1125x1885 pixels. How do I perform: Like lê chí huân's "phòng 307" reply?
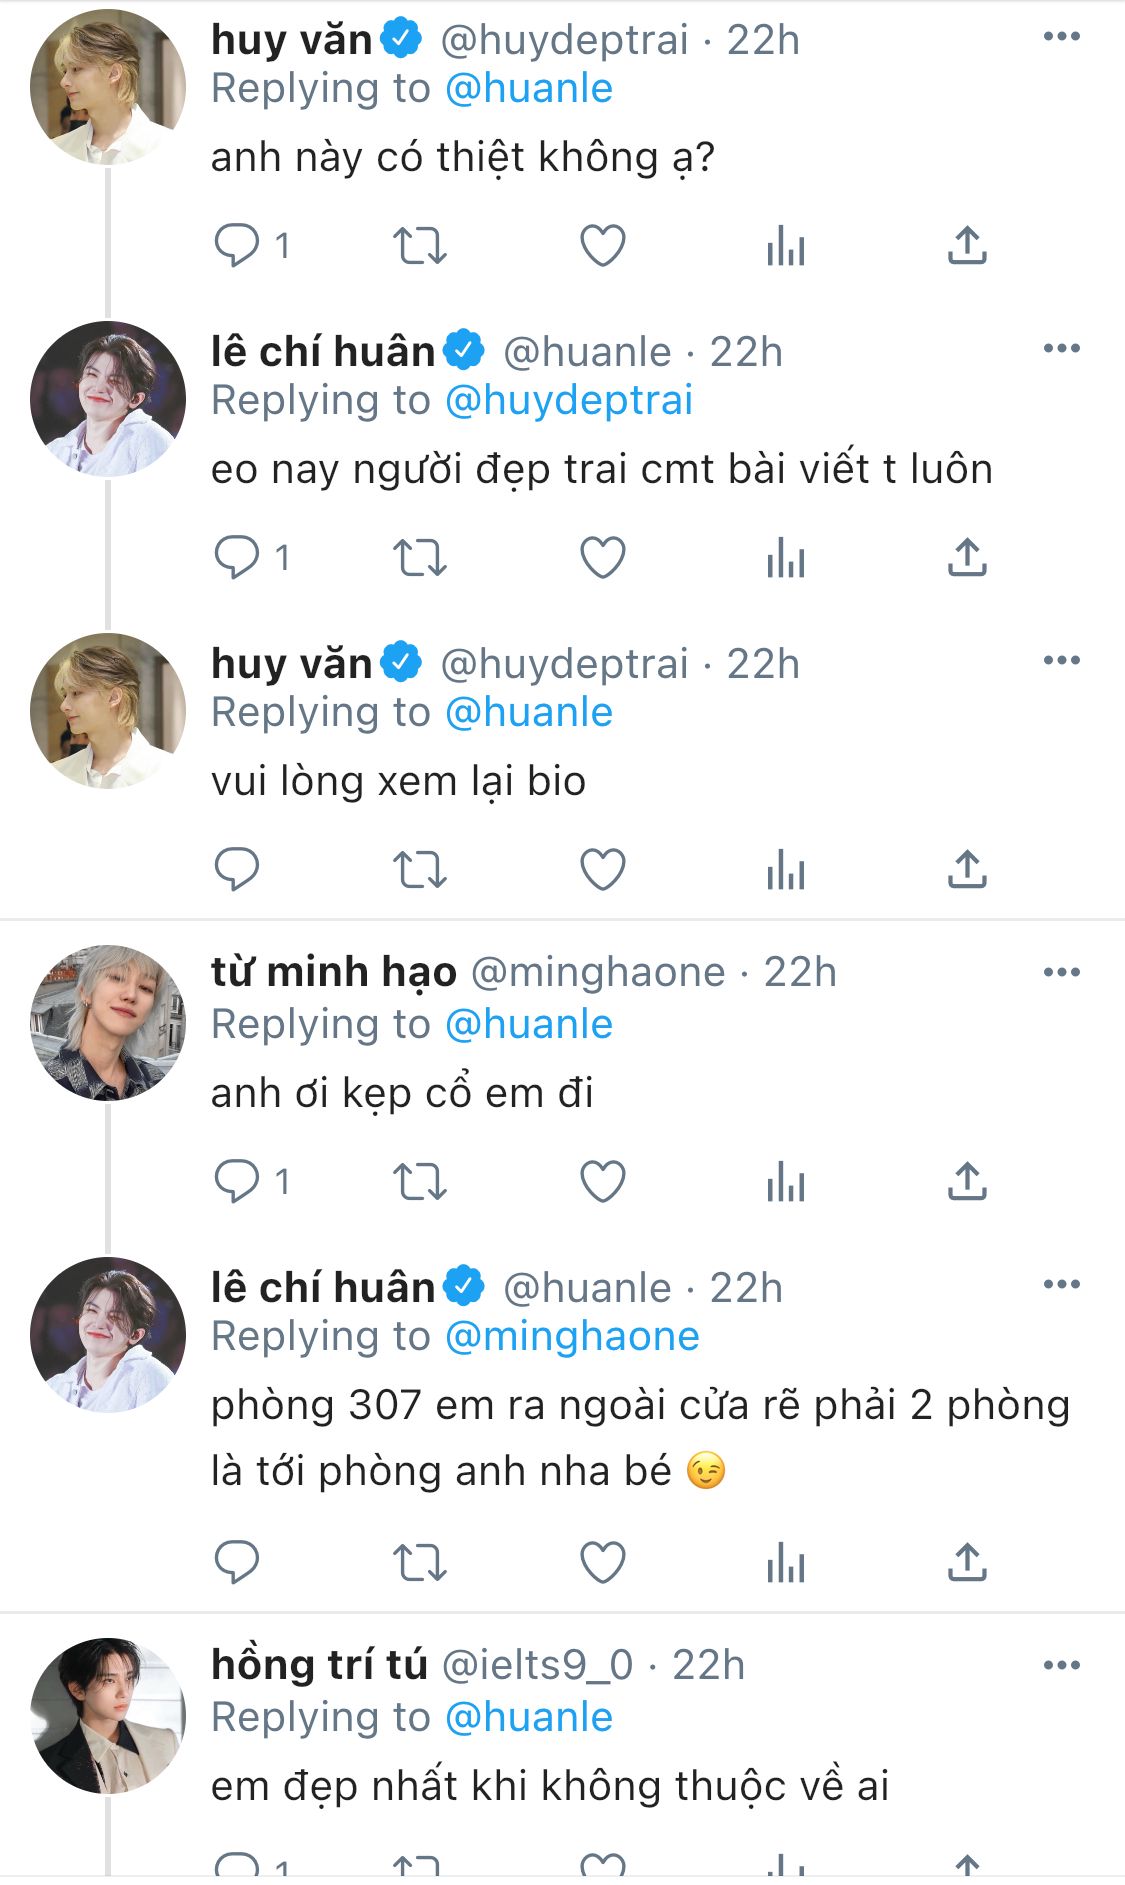603,1561
